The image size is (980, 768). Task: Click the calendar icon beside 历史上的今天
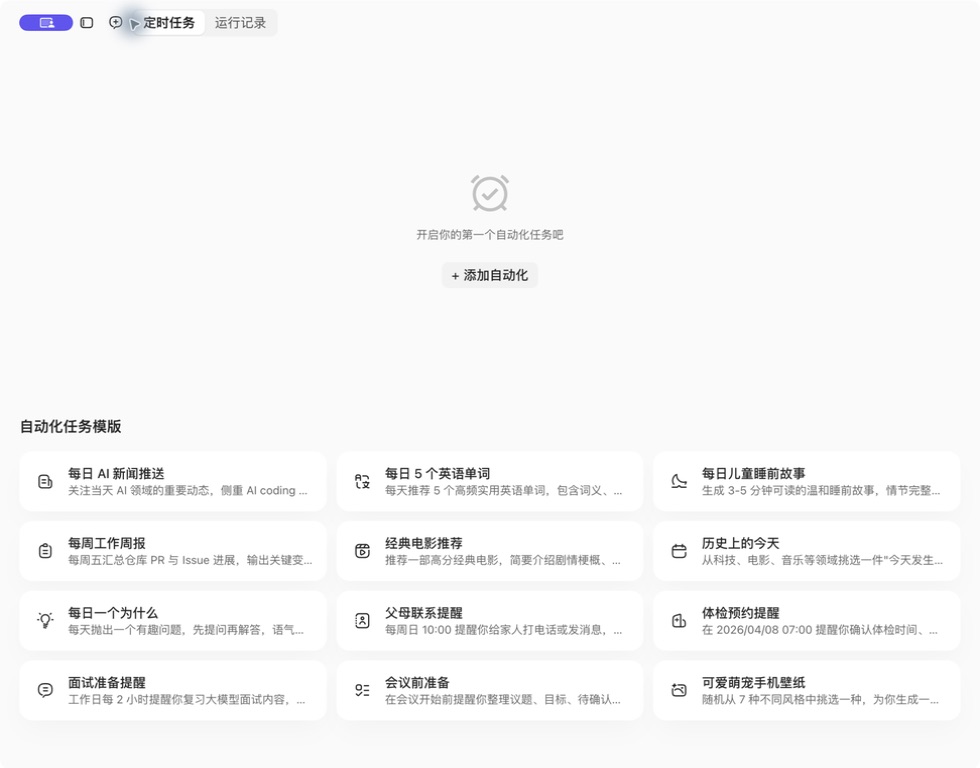(679, 551)
